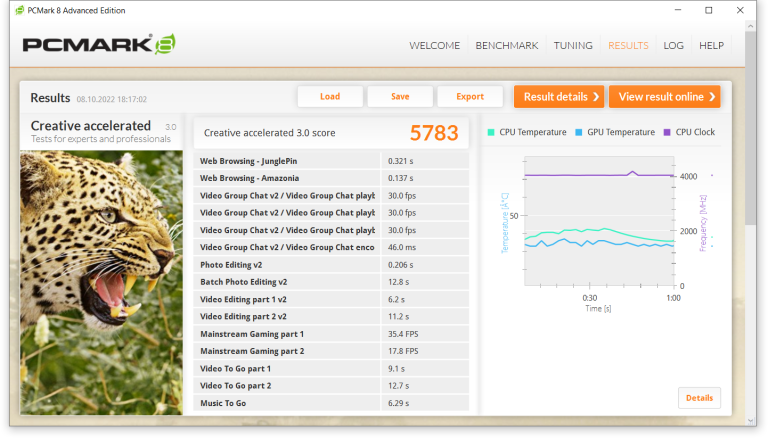768x438 pixels.
Task: Open the WELCOME tab
Action: 434,45
